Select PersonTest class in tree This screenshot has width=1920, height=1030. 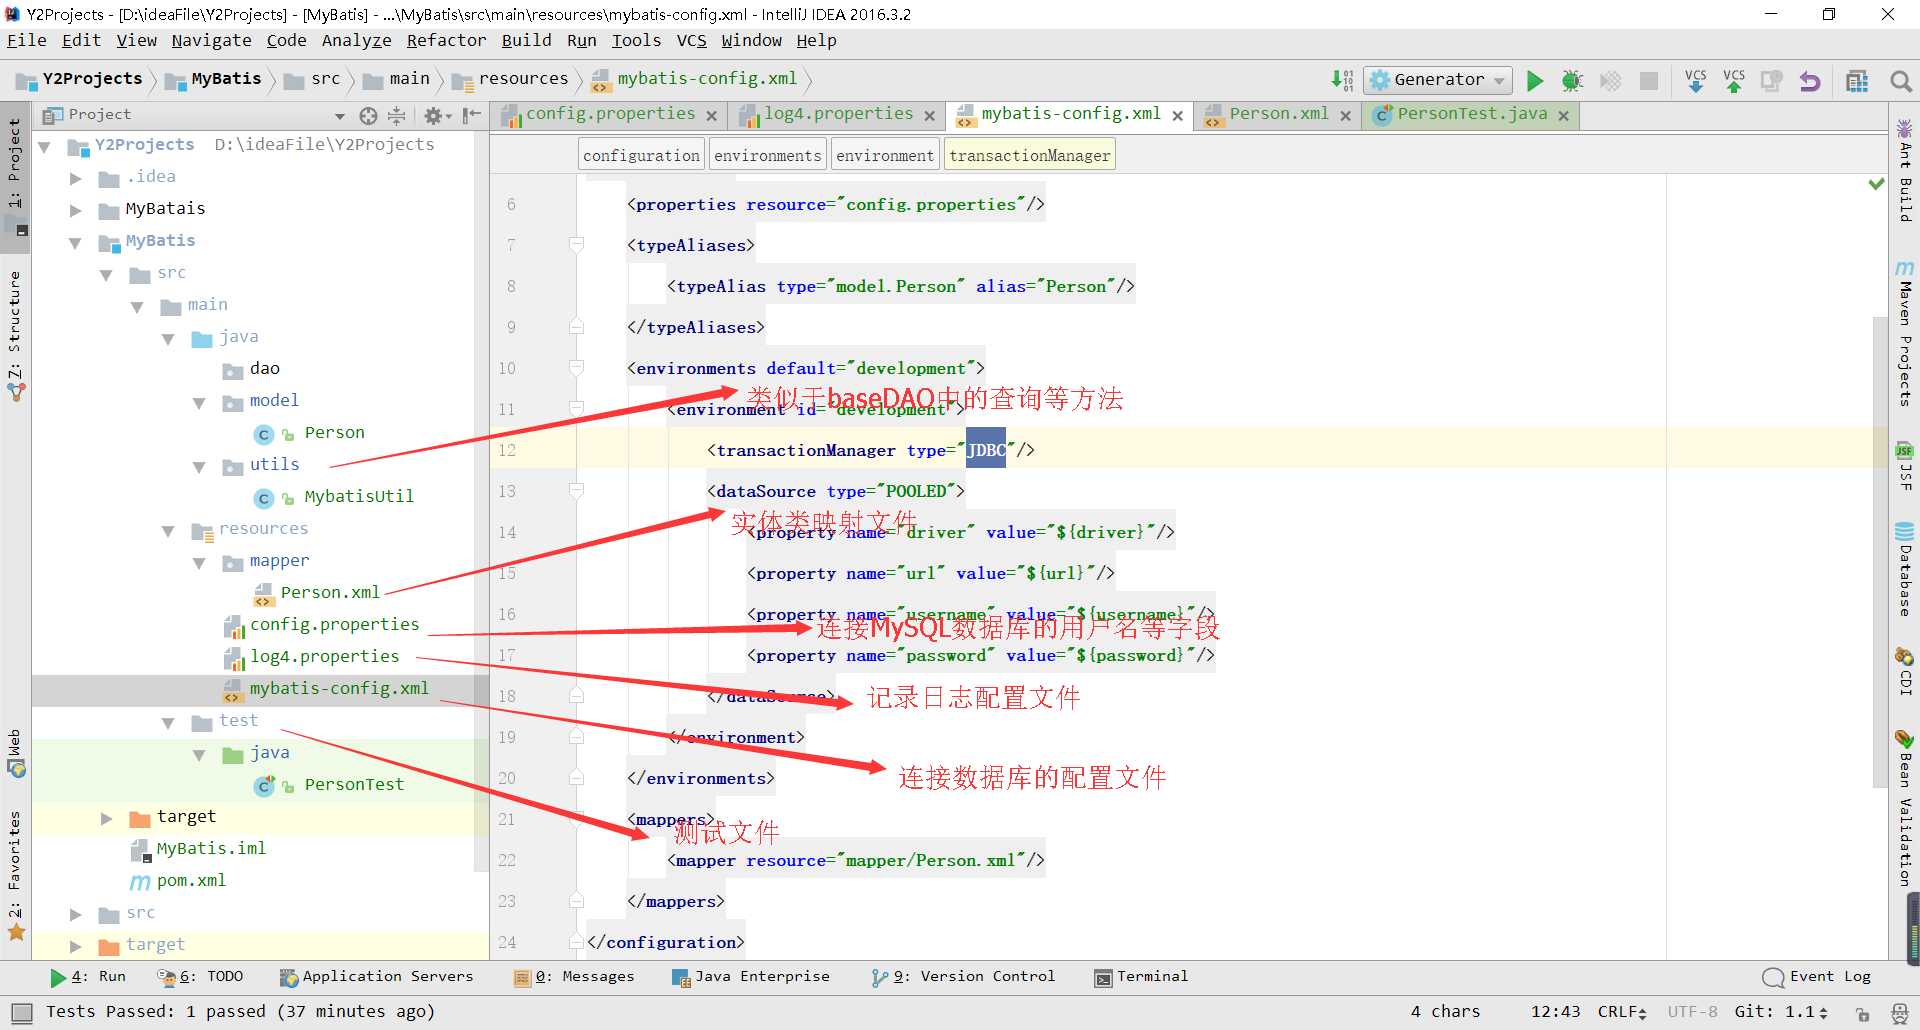tap(353, 785)
